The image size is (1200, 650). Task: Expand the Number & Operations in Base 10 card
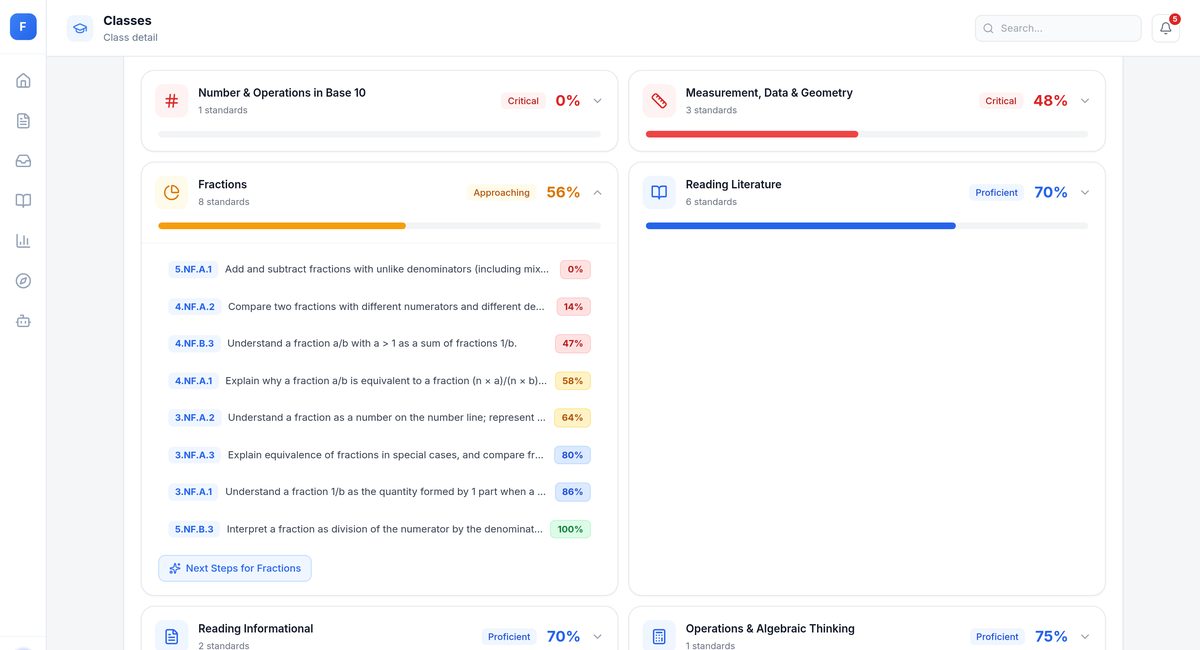598,101
